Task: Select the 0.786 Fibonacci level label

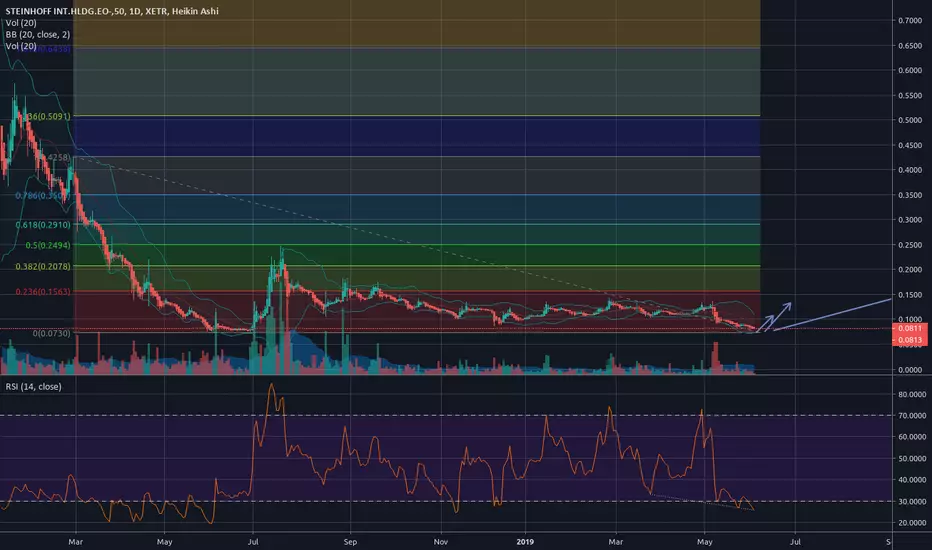Action: [43, 195]
